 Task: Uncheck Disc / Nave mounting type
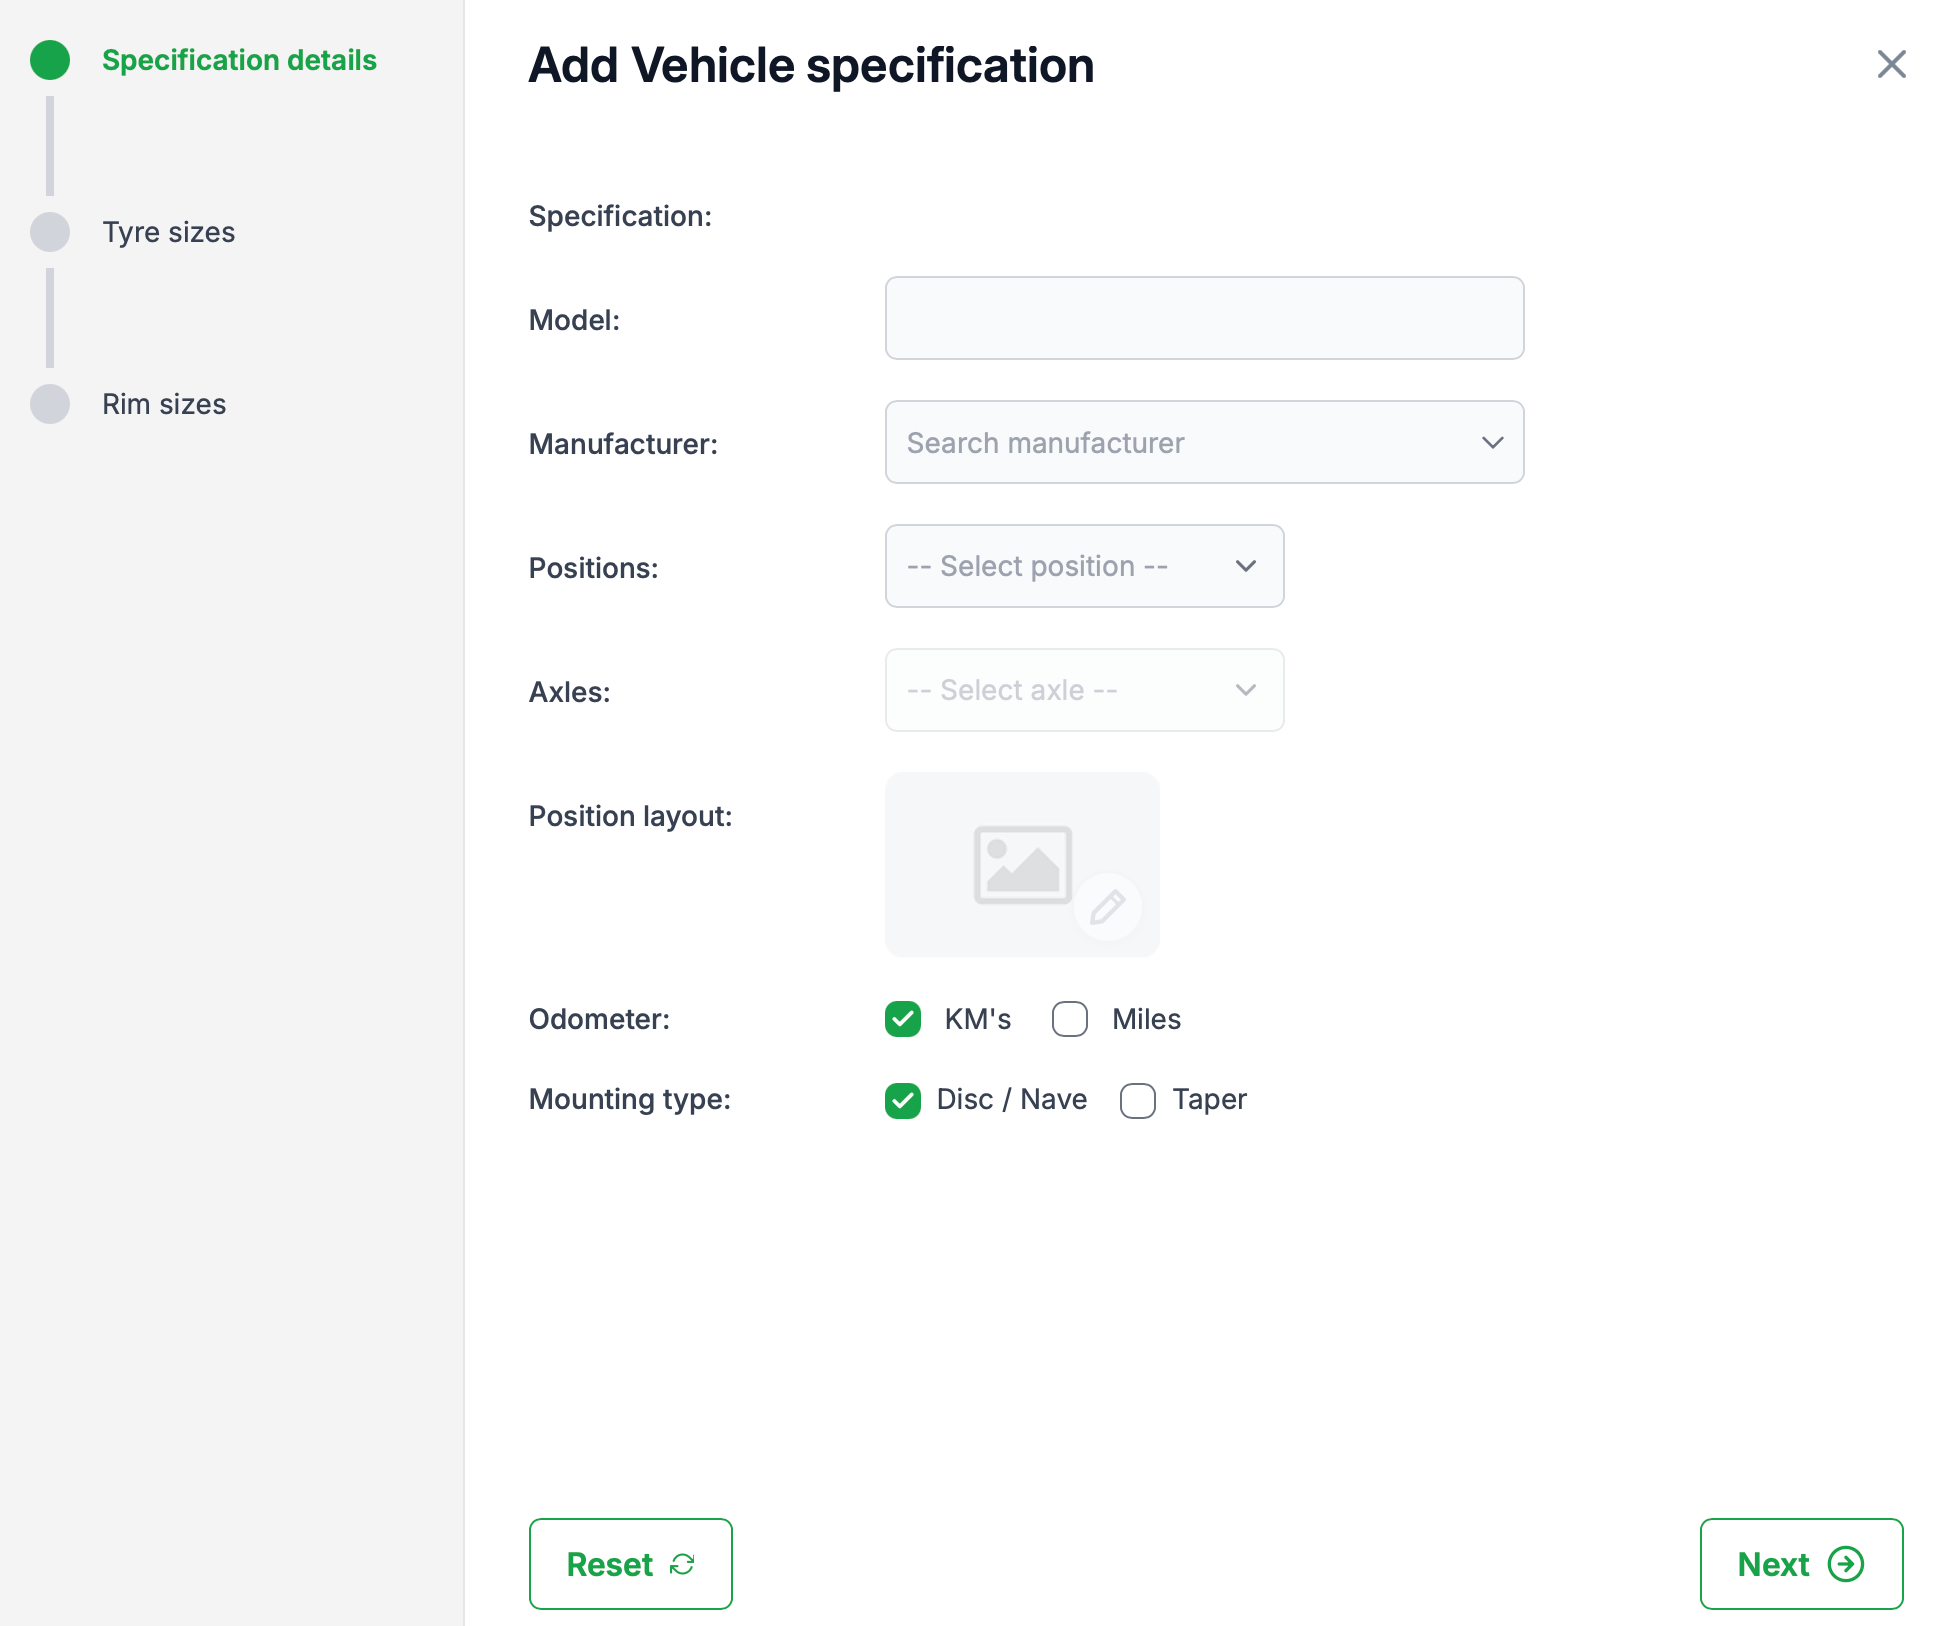[x=903, y=1100]
